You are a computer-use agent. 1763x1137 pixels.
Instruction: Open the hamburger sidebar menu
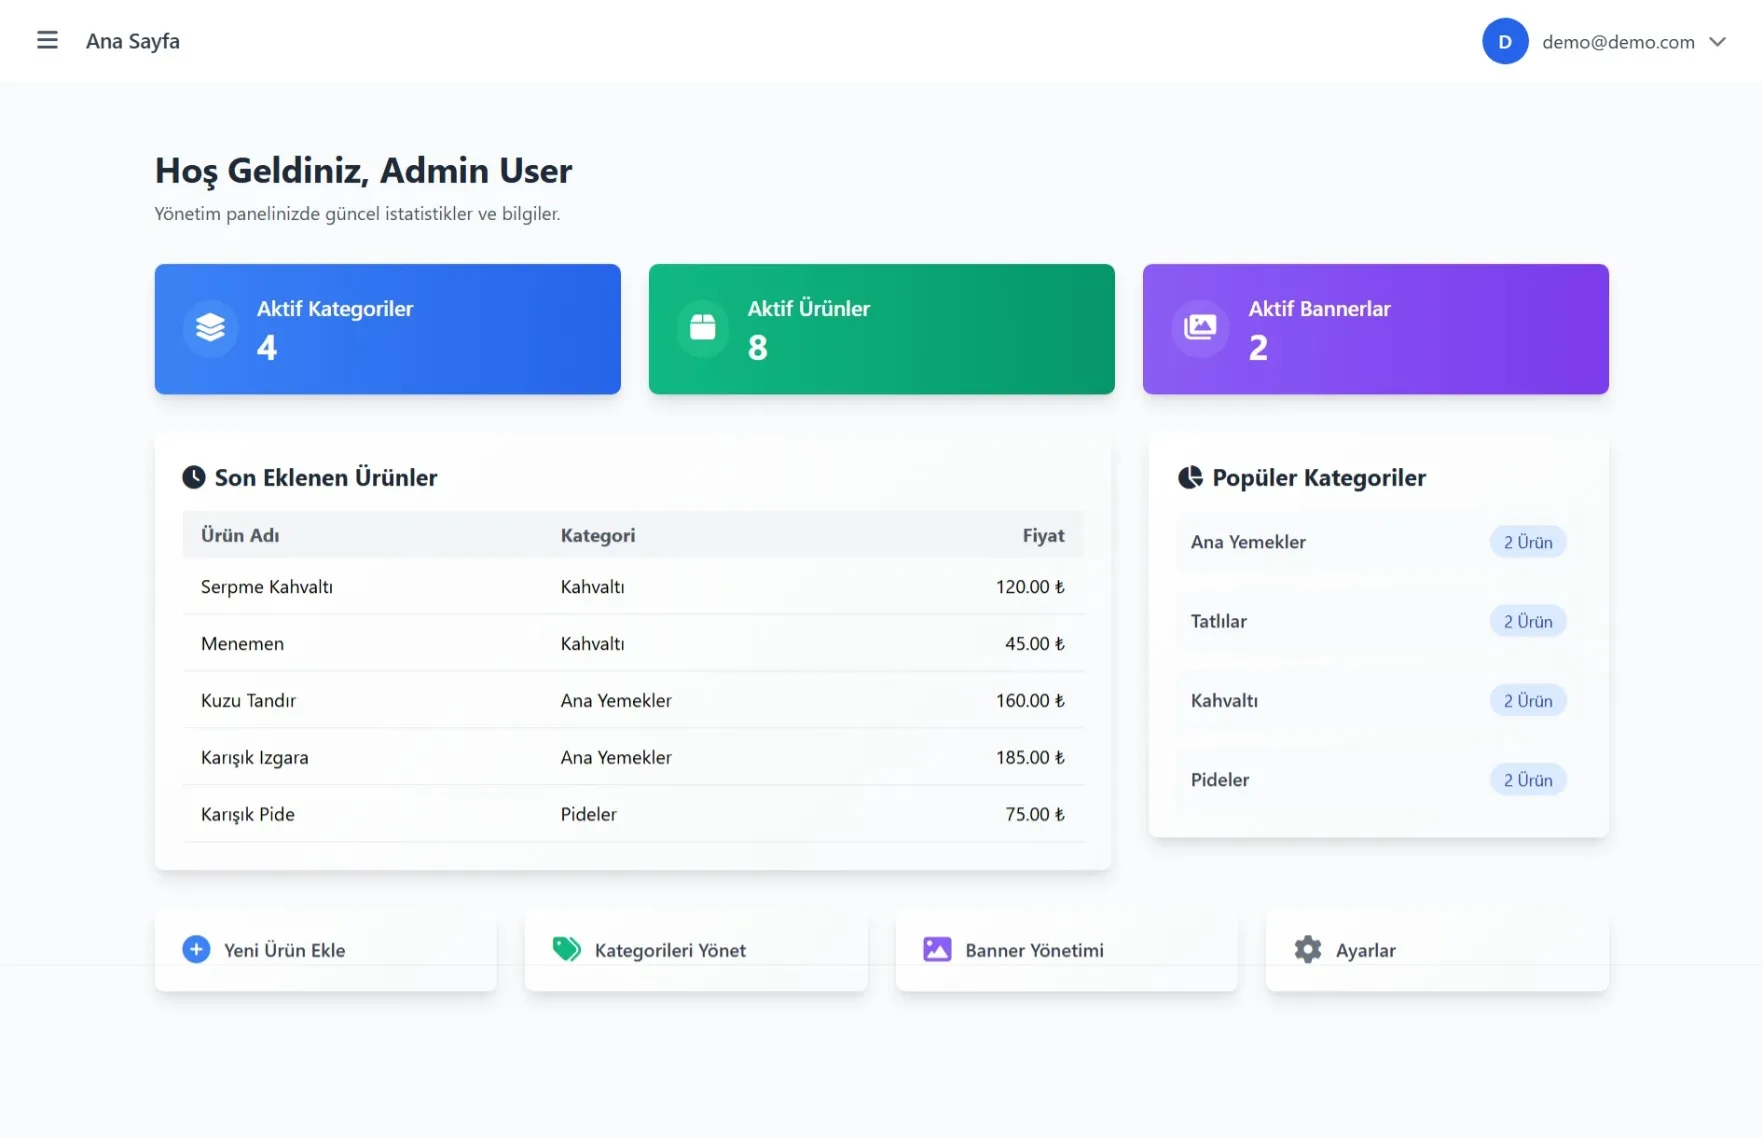47,40
